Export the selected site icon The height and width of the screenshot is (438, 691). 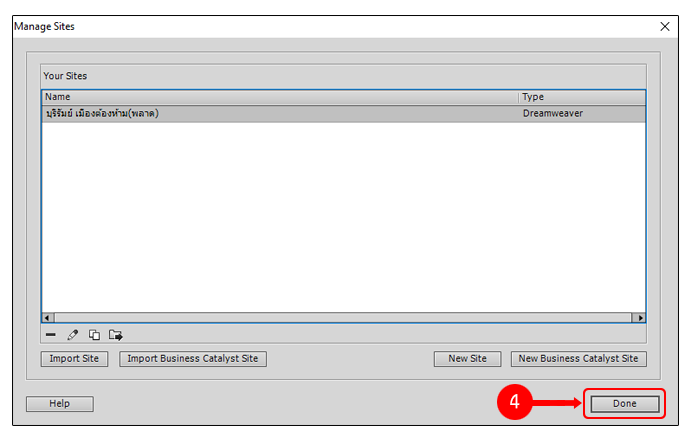(116, 335)
